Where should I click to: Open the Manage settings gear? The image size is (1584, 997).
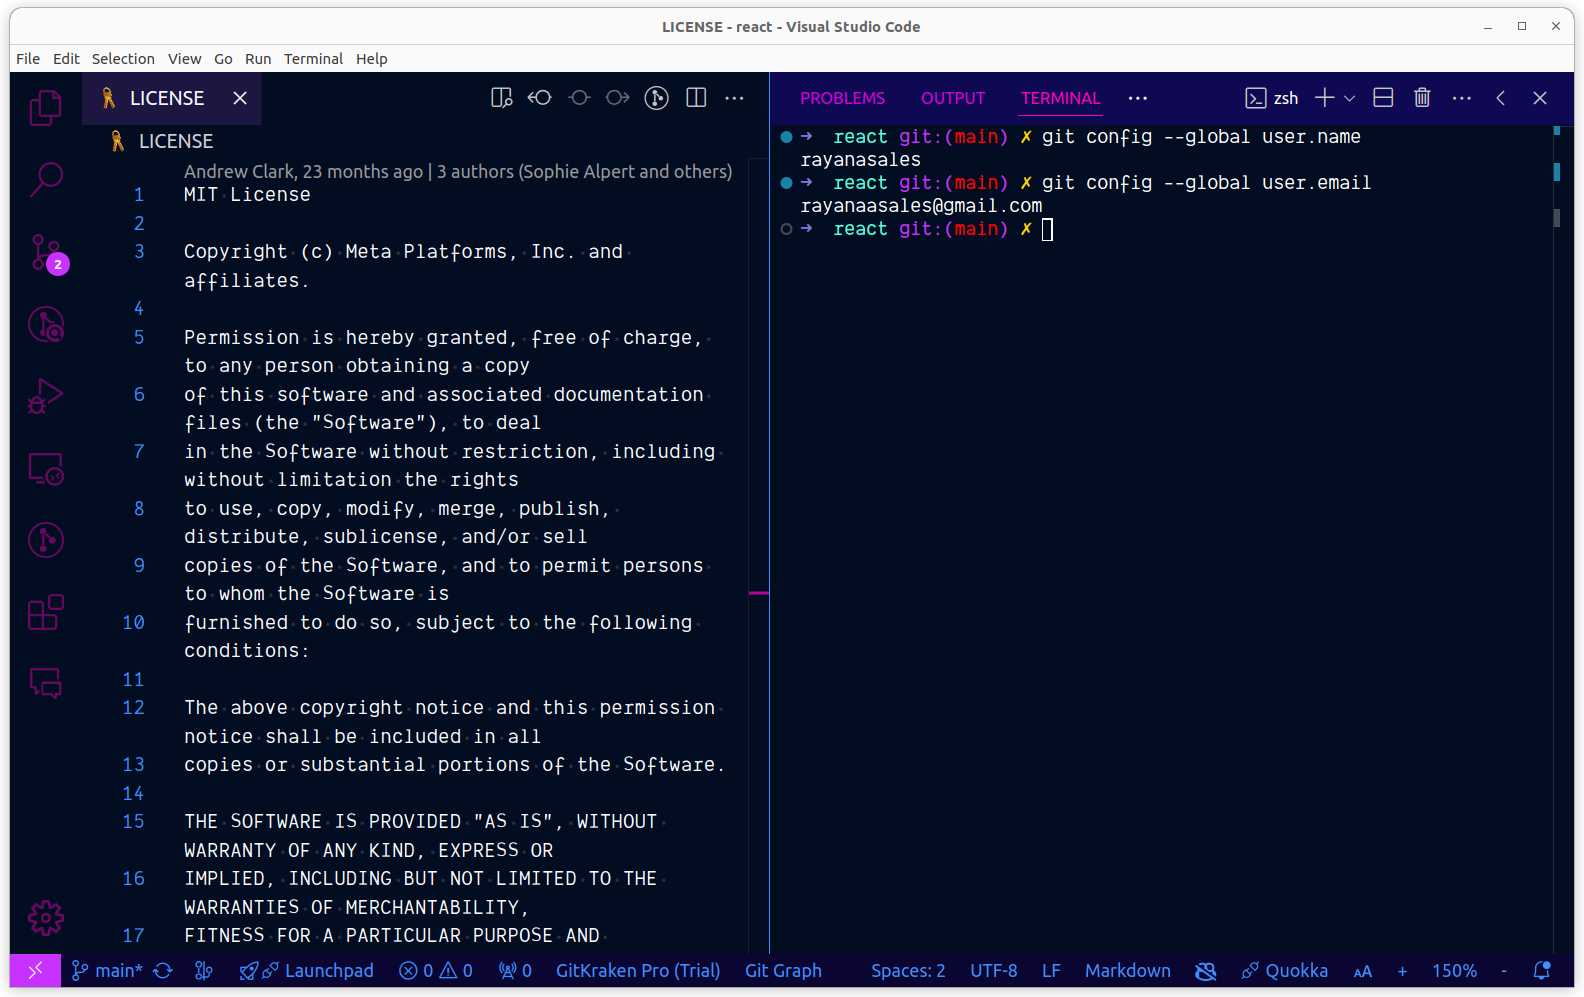[45, 917]
